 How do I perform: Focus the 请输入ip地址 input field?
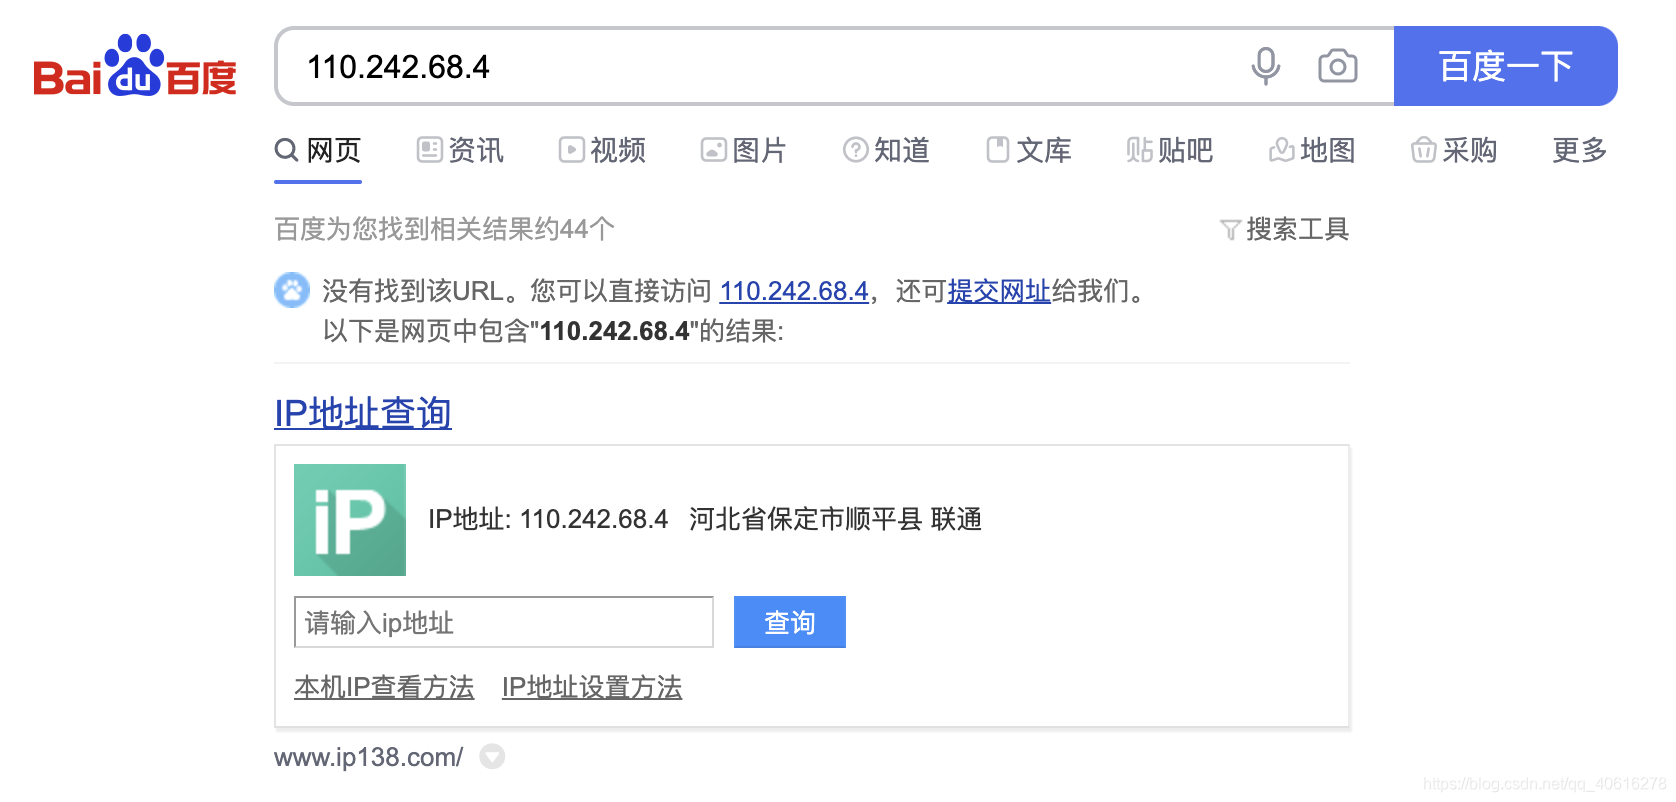504,622
